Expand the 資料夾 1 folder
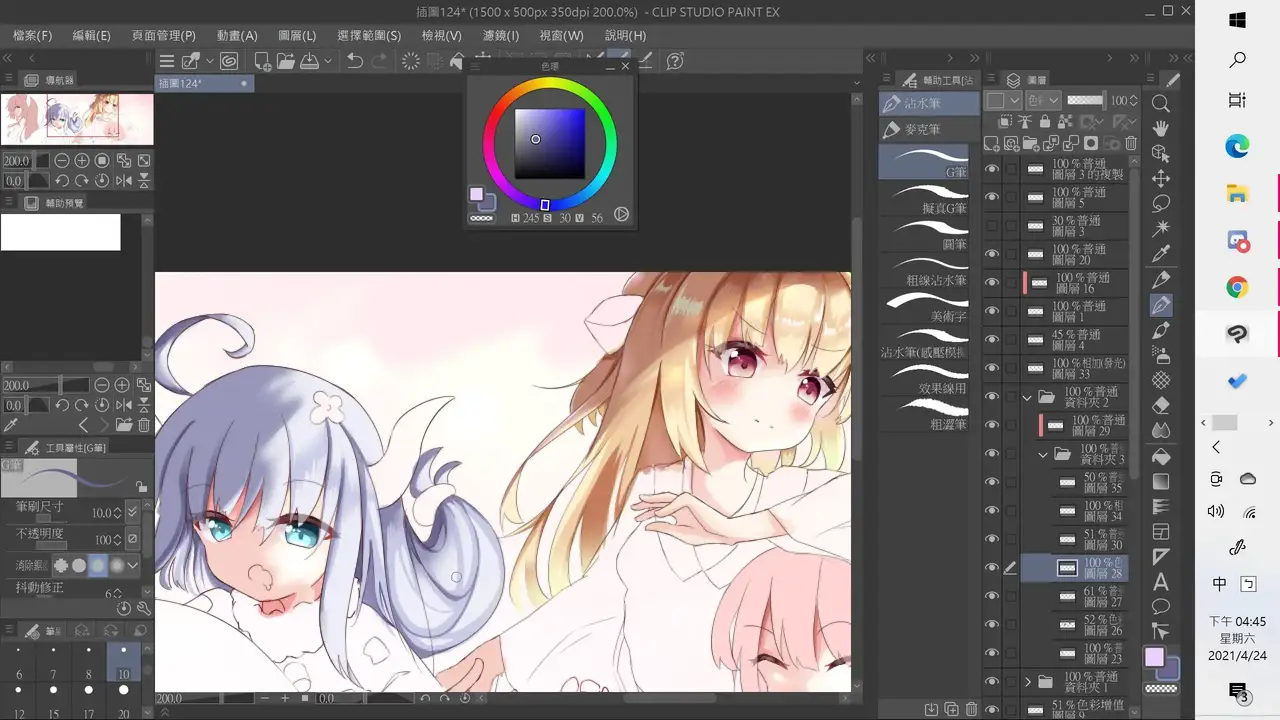Viewport: 1280px width, 720px height. pyautogui.click(x=1027, y=682)
